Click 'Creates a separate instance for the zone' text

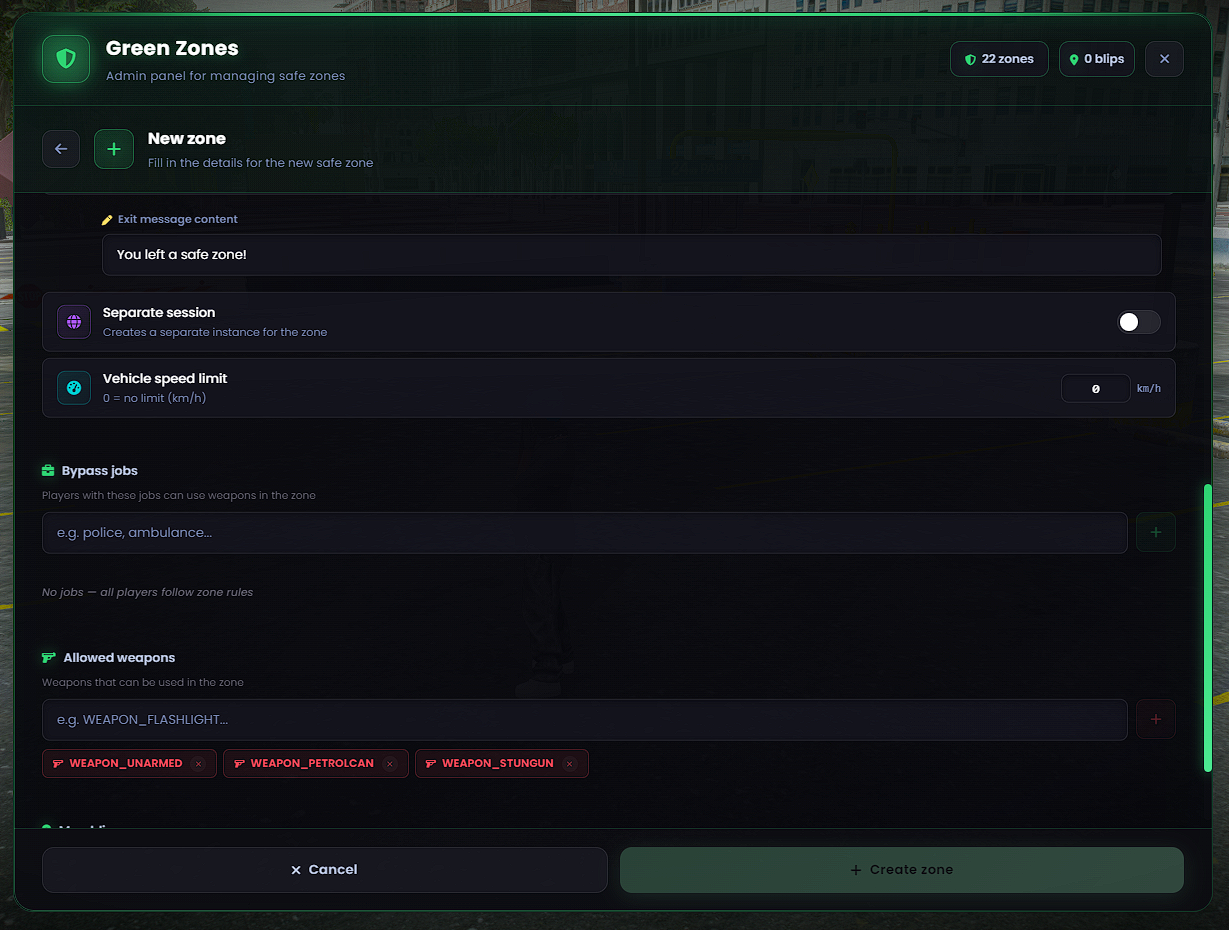click(x=215, y=333)
